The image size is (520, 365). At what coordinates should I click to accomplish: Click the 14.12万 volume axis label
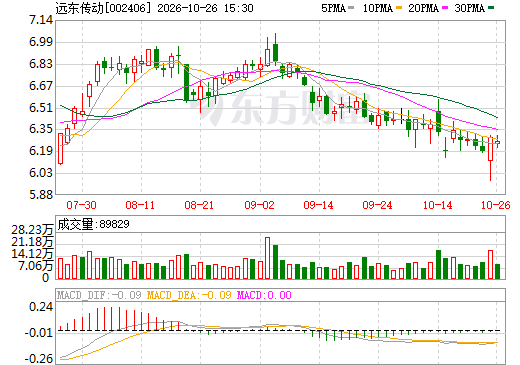click(32, 254)
